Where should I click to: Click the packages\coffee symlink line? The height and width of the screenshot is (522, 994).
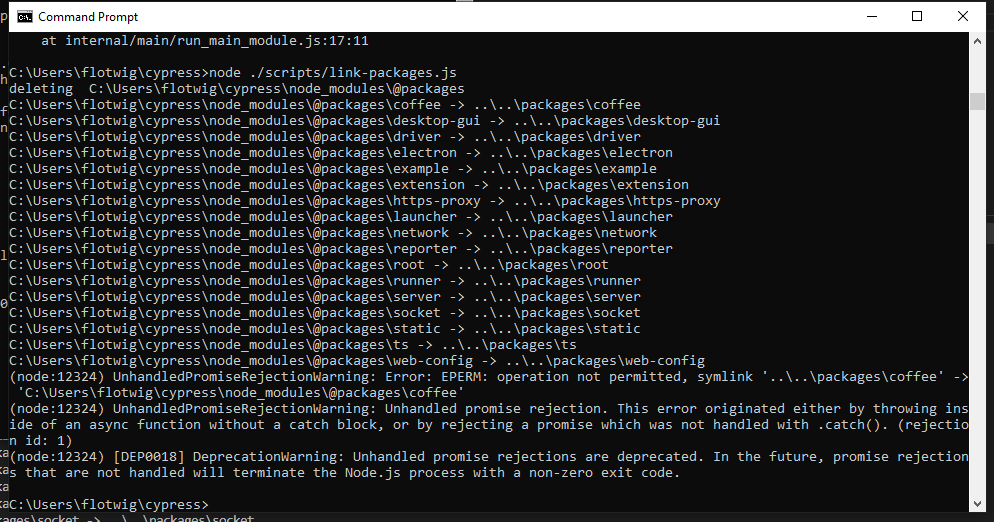point(325,105)
